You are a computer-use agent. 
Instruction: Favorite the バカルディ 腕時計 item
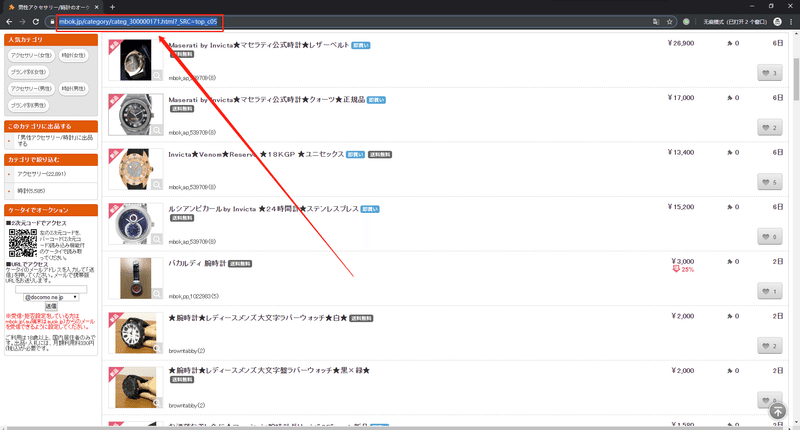[769, 291]
